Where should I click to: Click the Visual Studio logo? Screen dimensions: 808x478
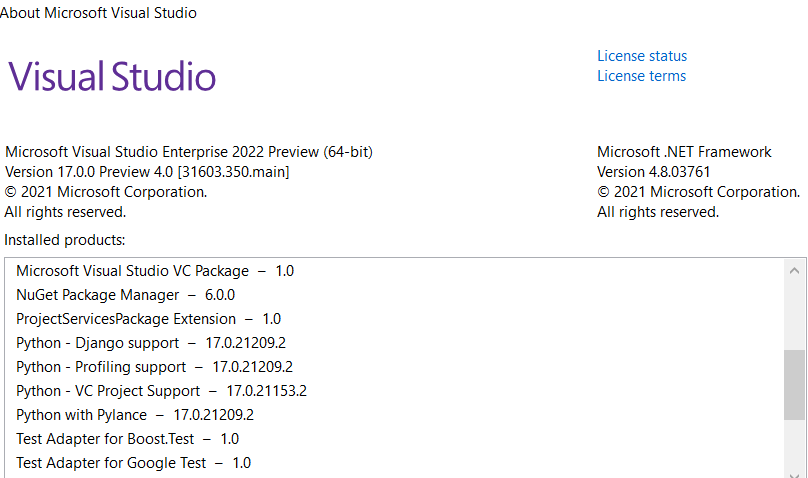[x=112, y=76]
